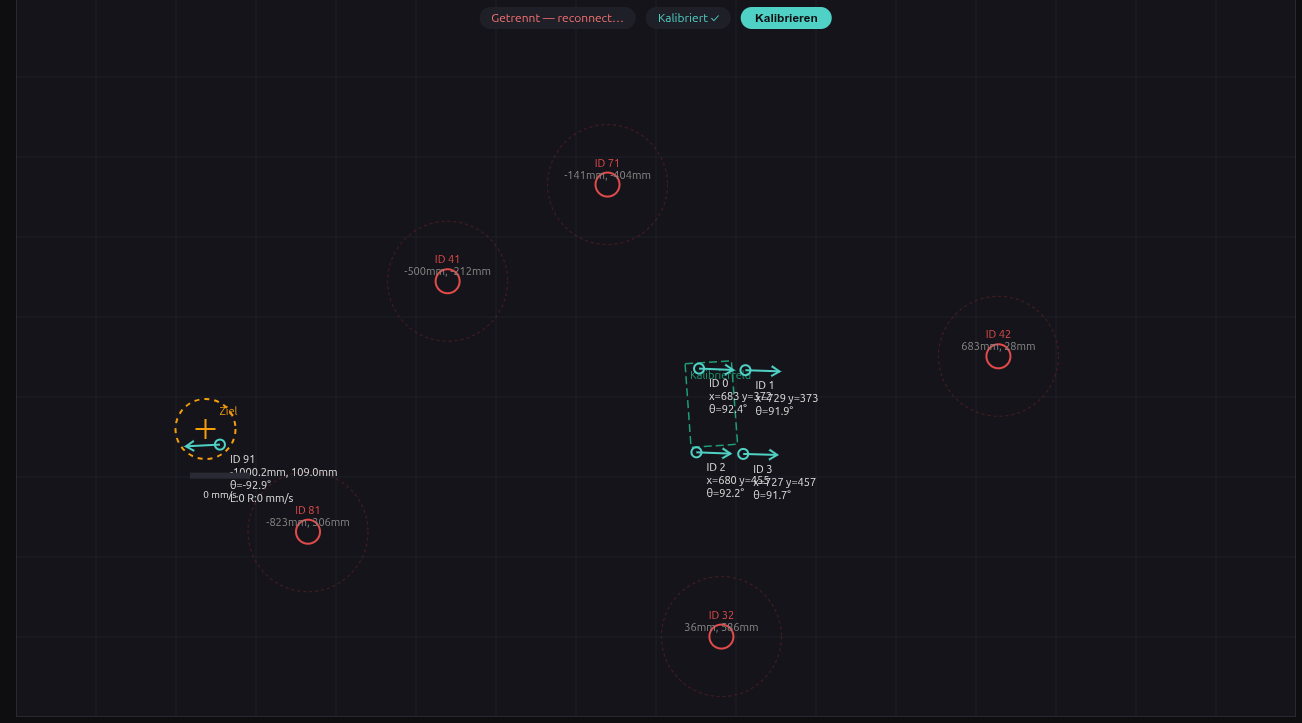Screen dimensions: 1302x723
Task: Click the ID 1 calibration marker
Action: 745,370
